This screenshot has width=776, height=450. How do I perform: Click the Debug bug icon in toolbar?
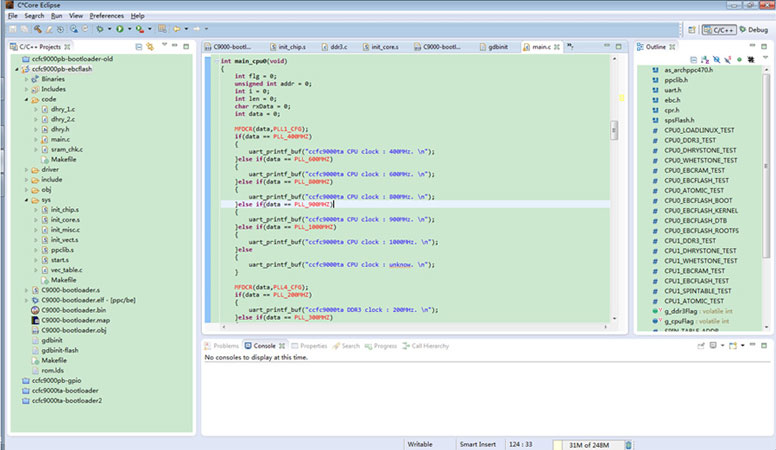[100, 29]
